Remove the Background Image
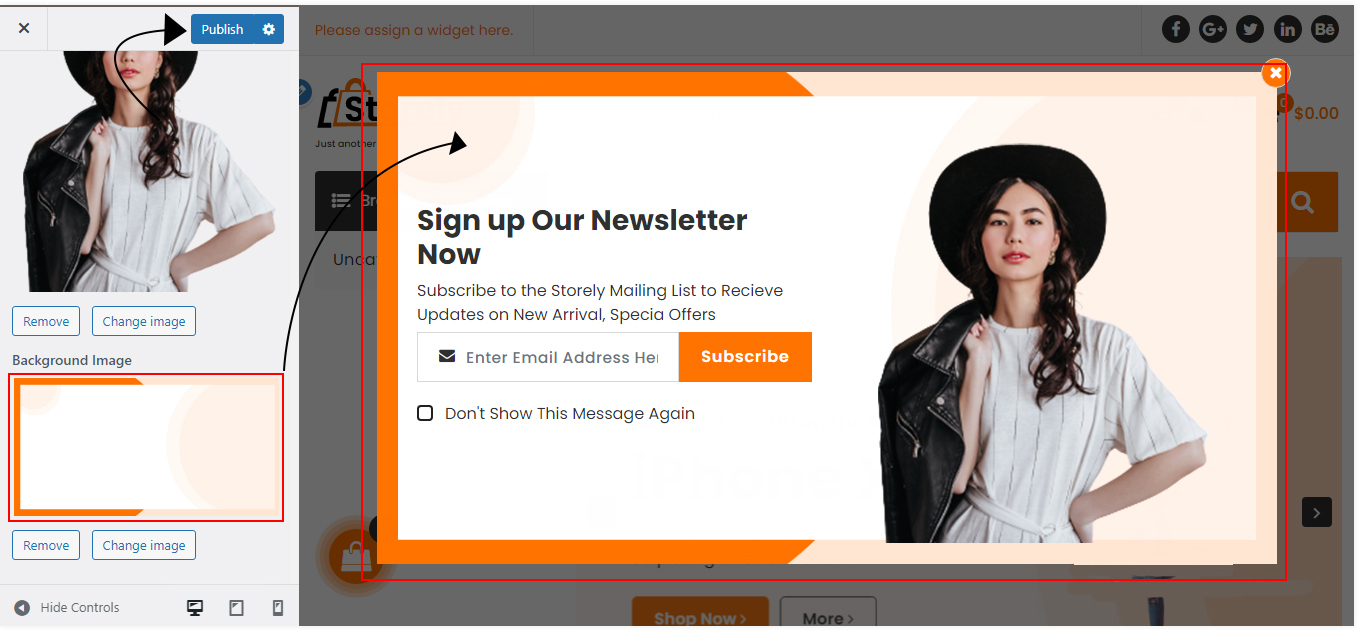Screen dimensions: 1359x631 tap(46, 545)
